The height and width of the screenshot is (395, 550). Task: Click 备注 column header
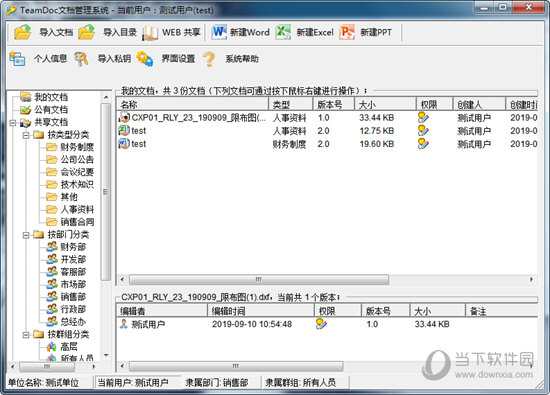point(502,311)
